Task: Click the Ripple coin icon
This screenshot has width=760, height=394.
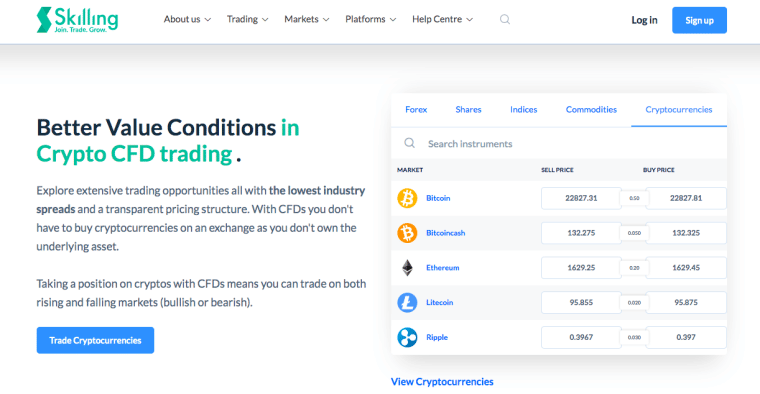Action: click(x=407, y=337)
